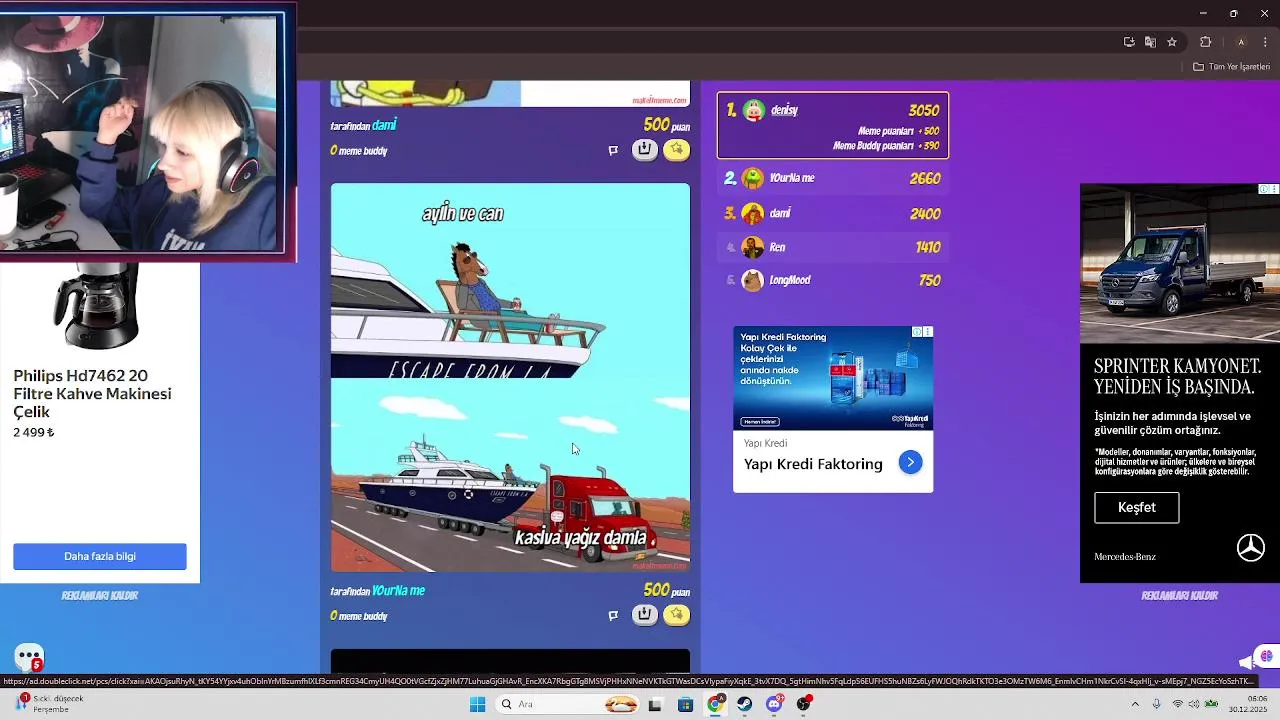The width and height of the screenshot is (1280, 720).
Task: Click 'REKLAMLARI KALDIR' under the left ad
Action: click(x=100, y=595)
